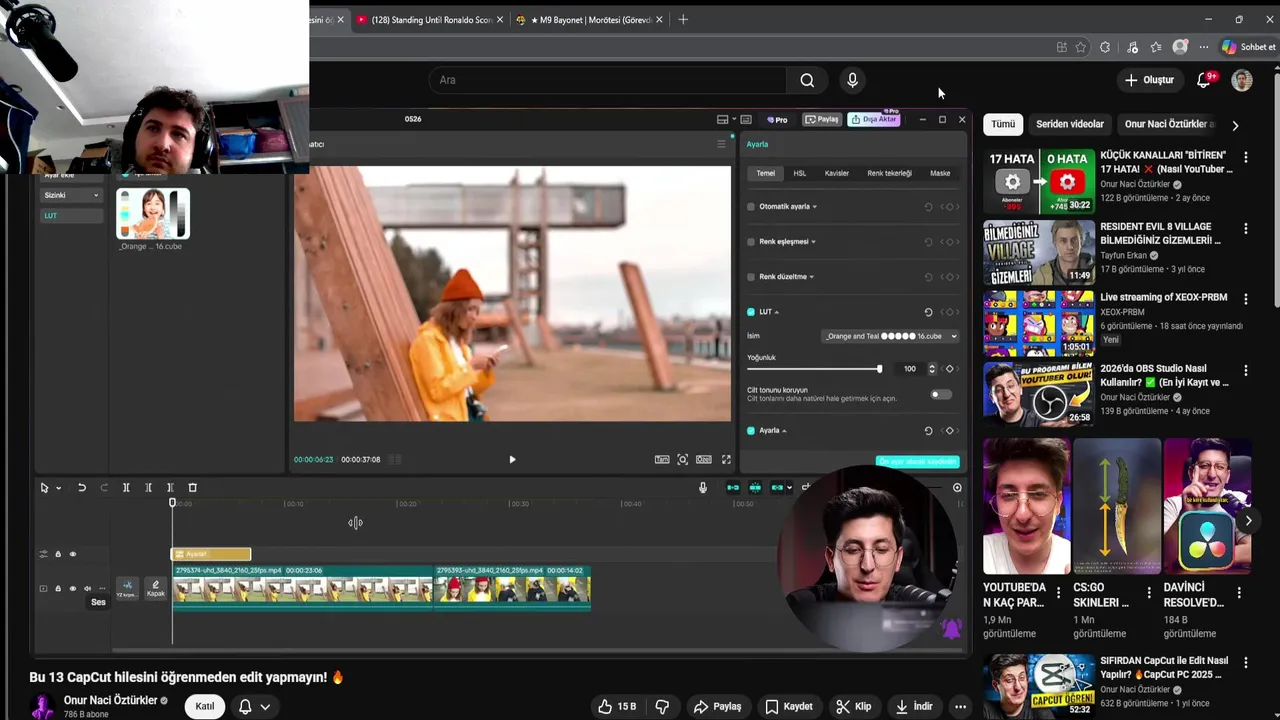The width and height of the screenshot is (1280, 720).
Task: Adjust the Yoğunluk intensity slider handle
Action: point(880,369)
